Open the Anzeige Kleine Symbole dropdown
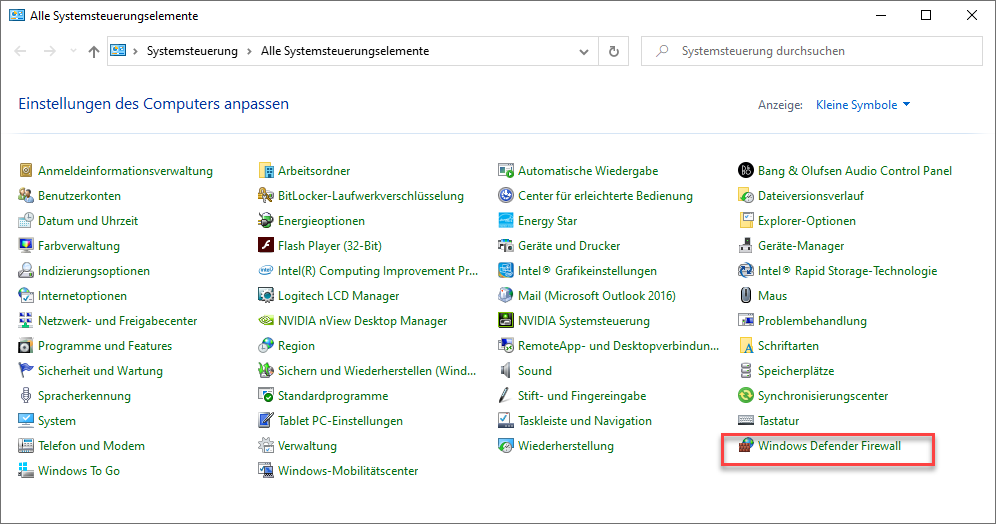Screen dimensions: 996x524 tap(862, 105)
